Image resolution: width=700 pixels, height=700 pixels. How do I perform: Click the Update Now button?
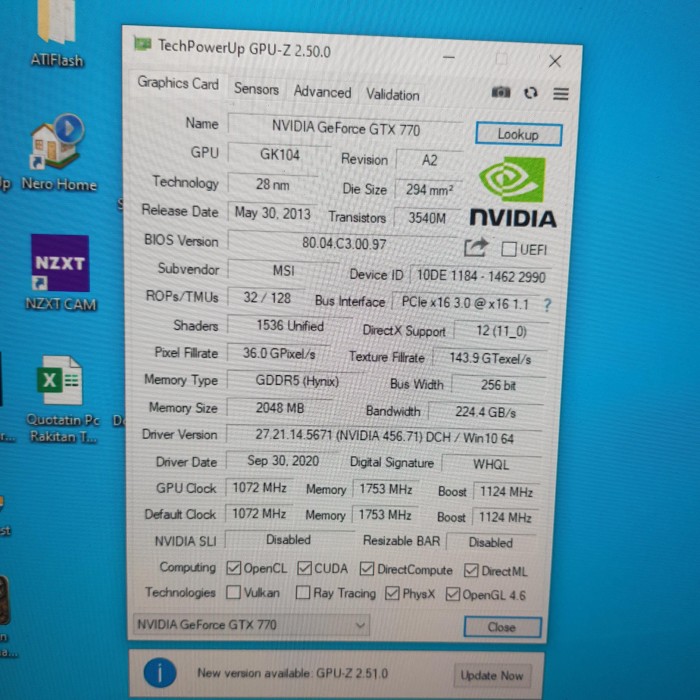click(x=492, y=675)
